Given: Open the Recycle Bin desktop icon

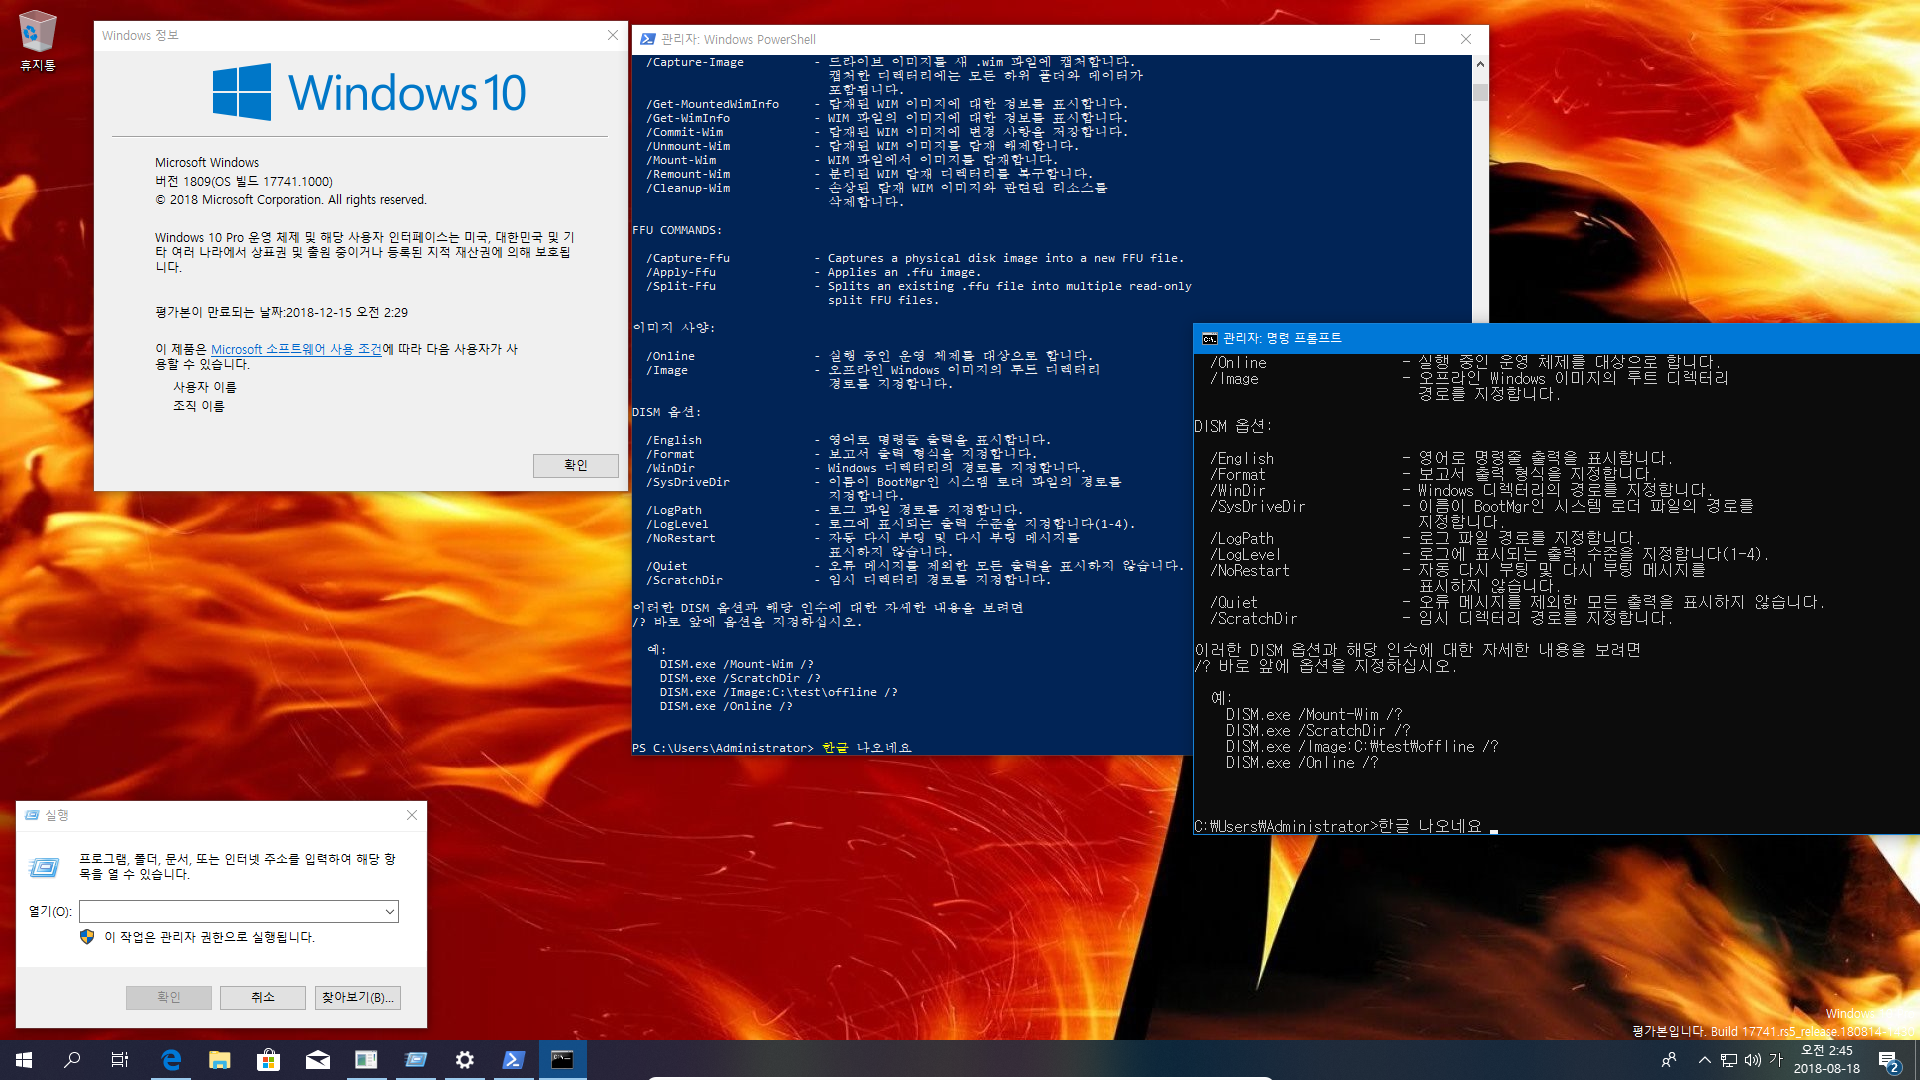Looking at the screenshot, I should pyautogui.click(x=37, y=40).
